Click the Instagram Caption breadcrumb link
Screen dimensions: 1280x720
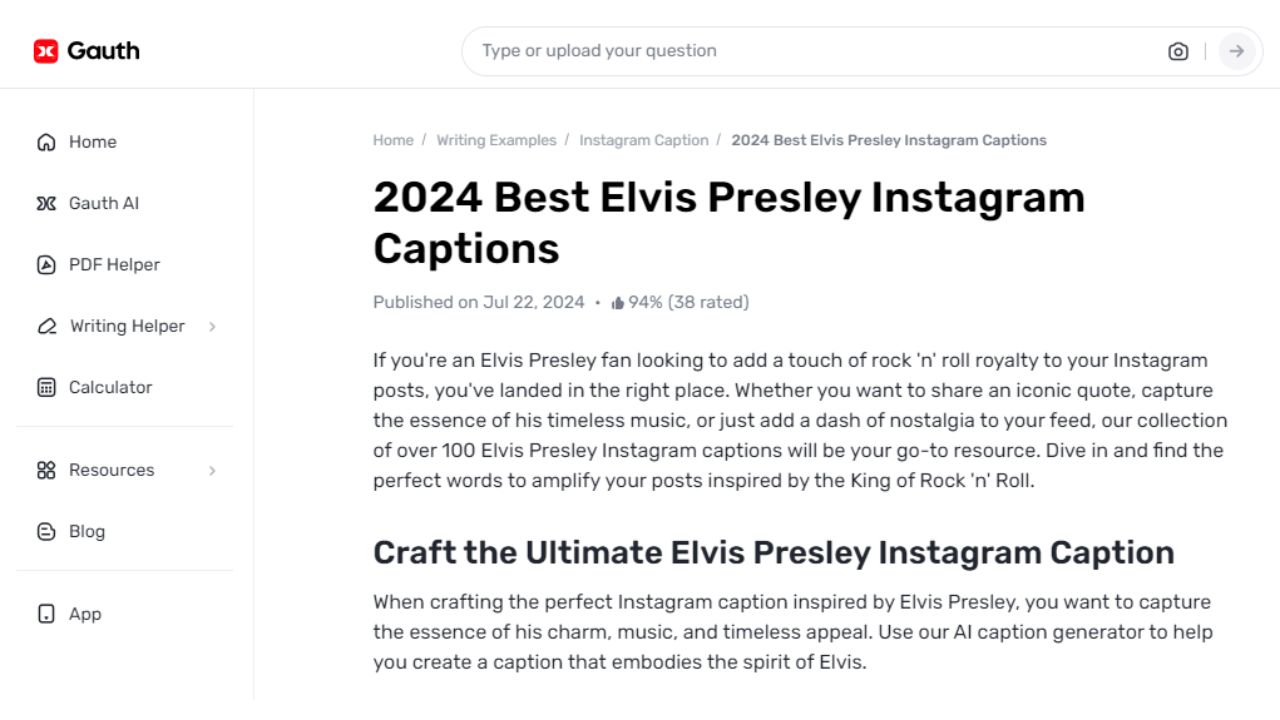point(644,140)
